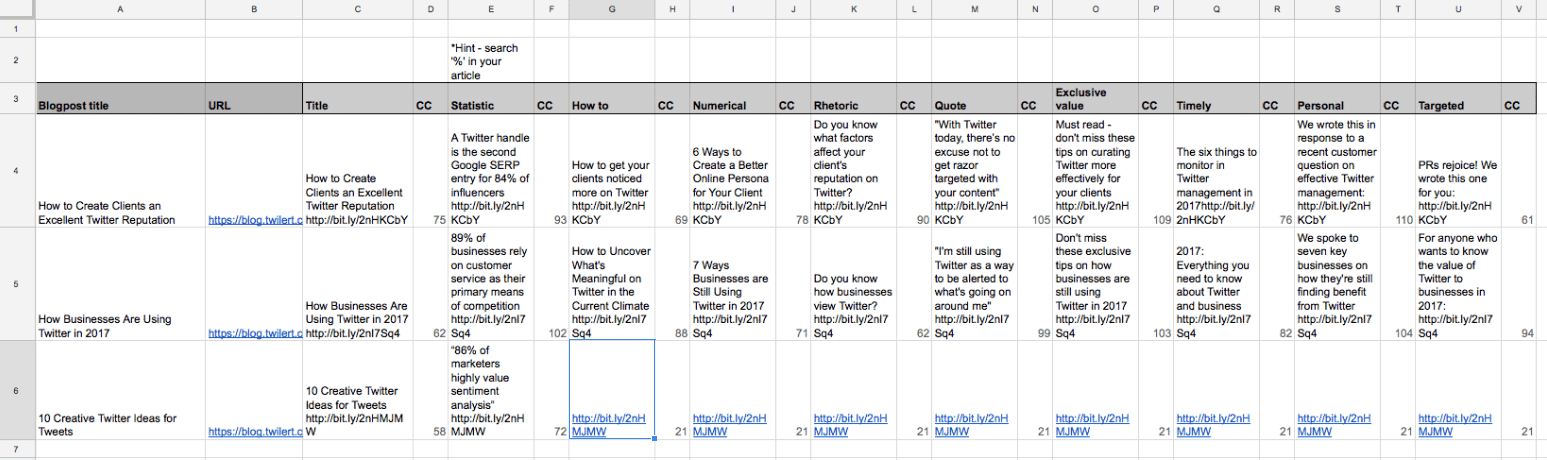Select the column A header
The width and height of the screenshot is (1547, 460).
[120, 9]
